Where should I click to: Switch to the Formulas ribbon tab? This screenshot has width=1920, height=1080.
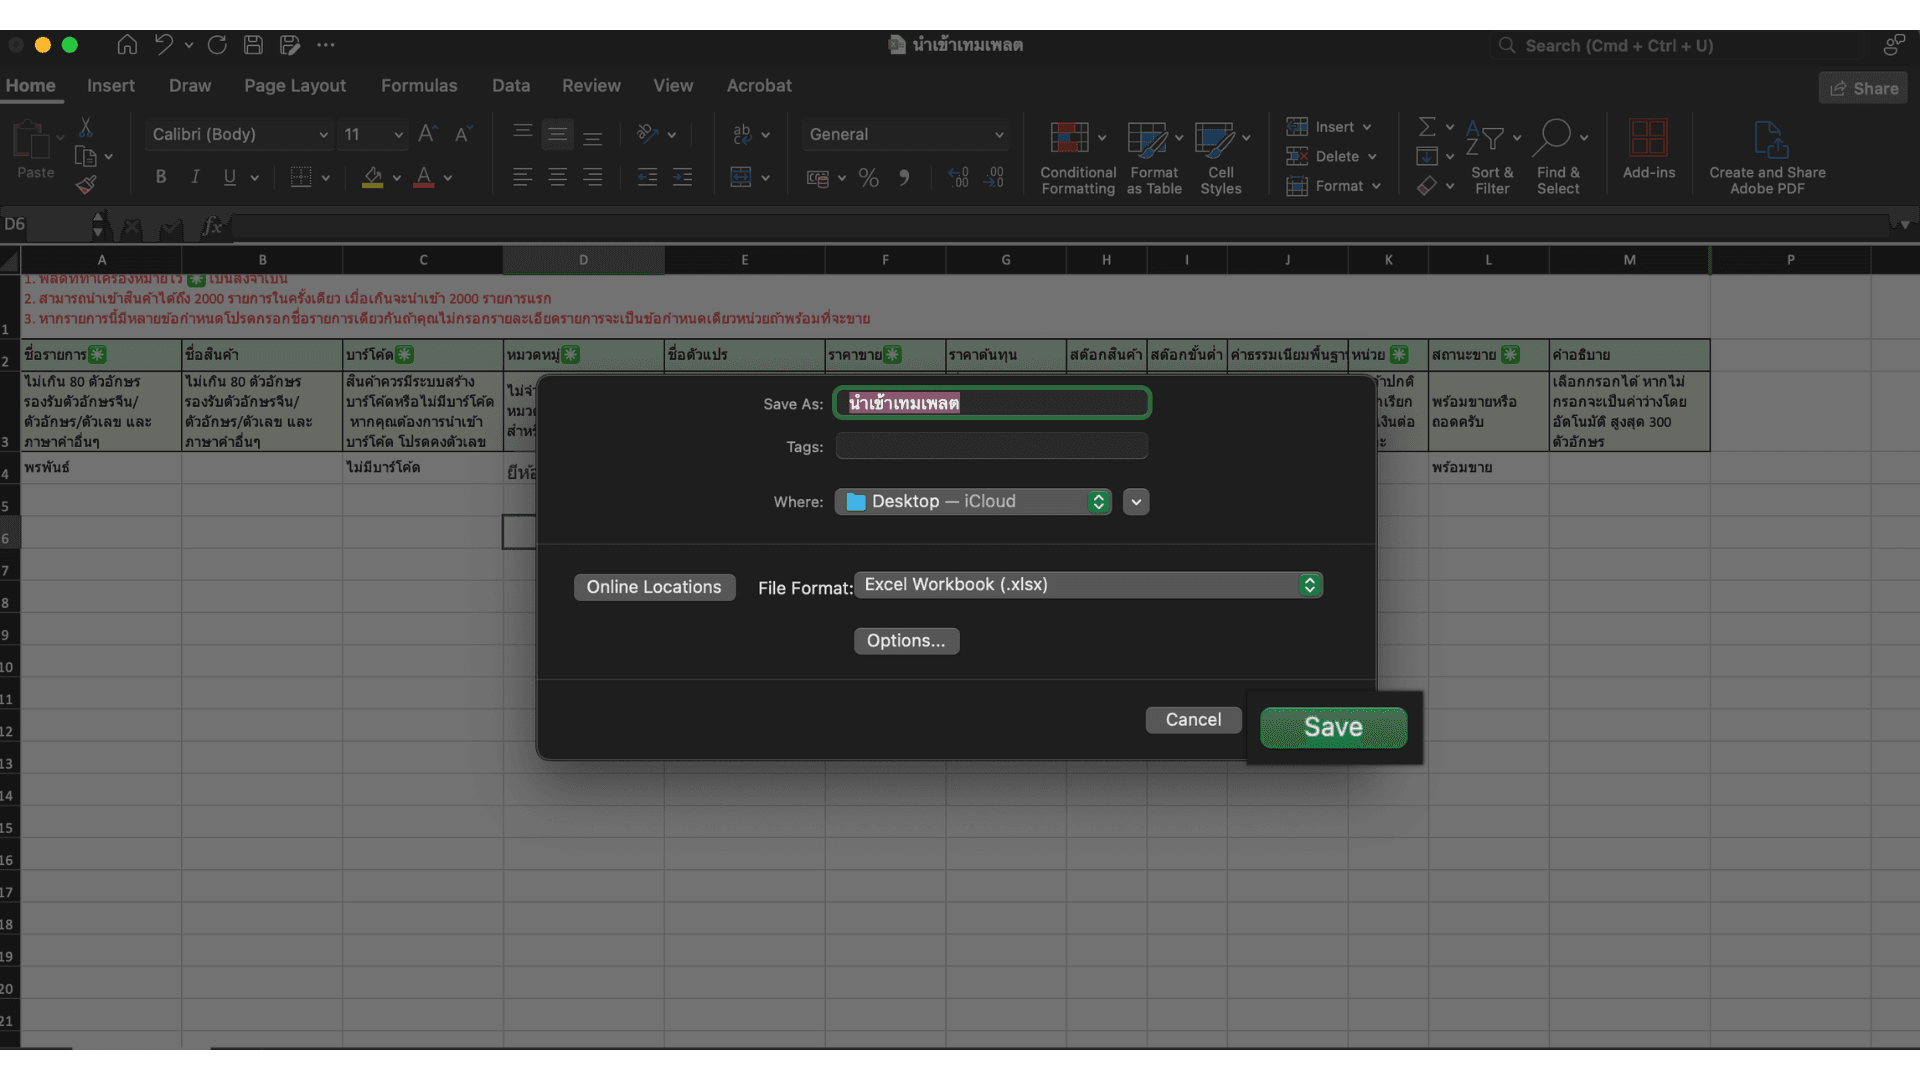point(419,86)
